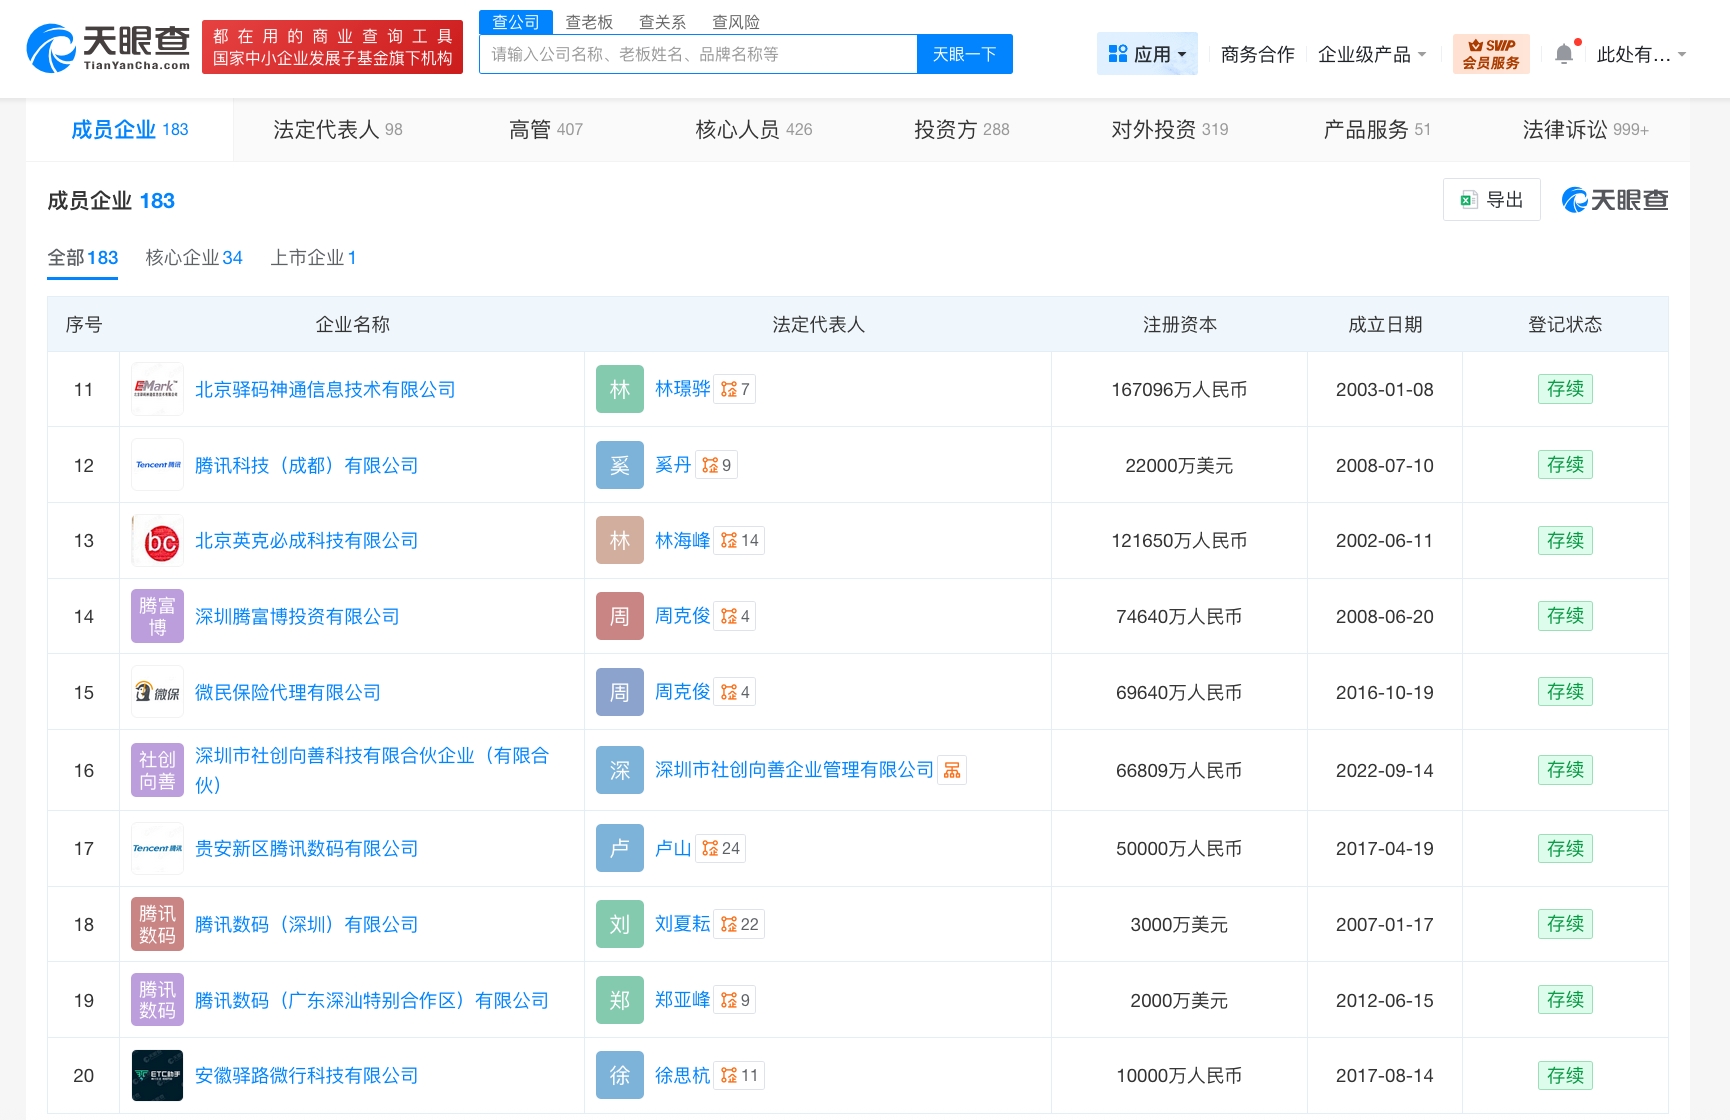Click the relation graph icon beside 卢山
Screen dimensions: 1730x1120
[x=710, y=849]
